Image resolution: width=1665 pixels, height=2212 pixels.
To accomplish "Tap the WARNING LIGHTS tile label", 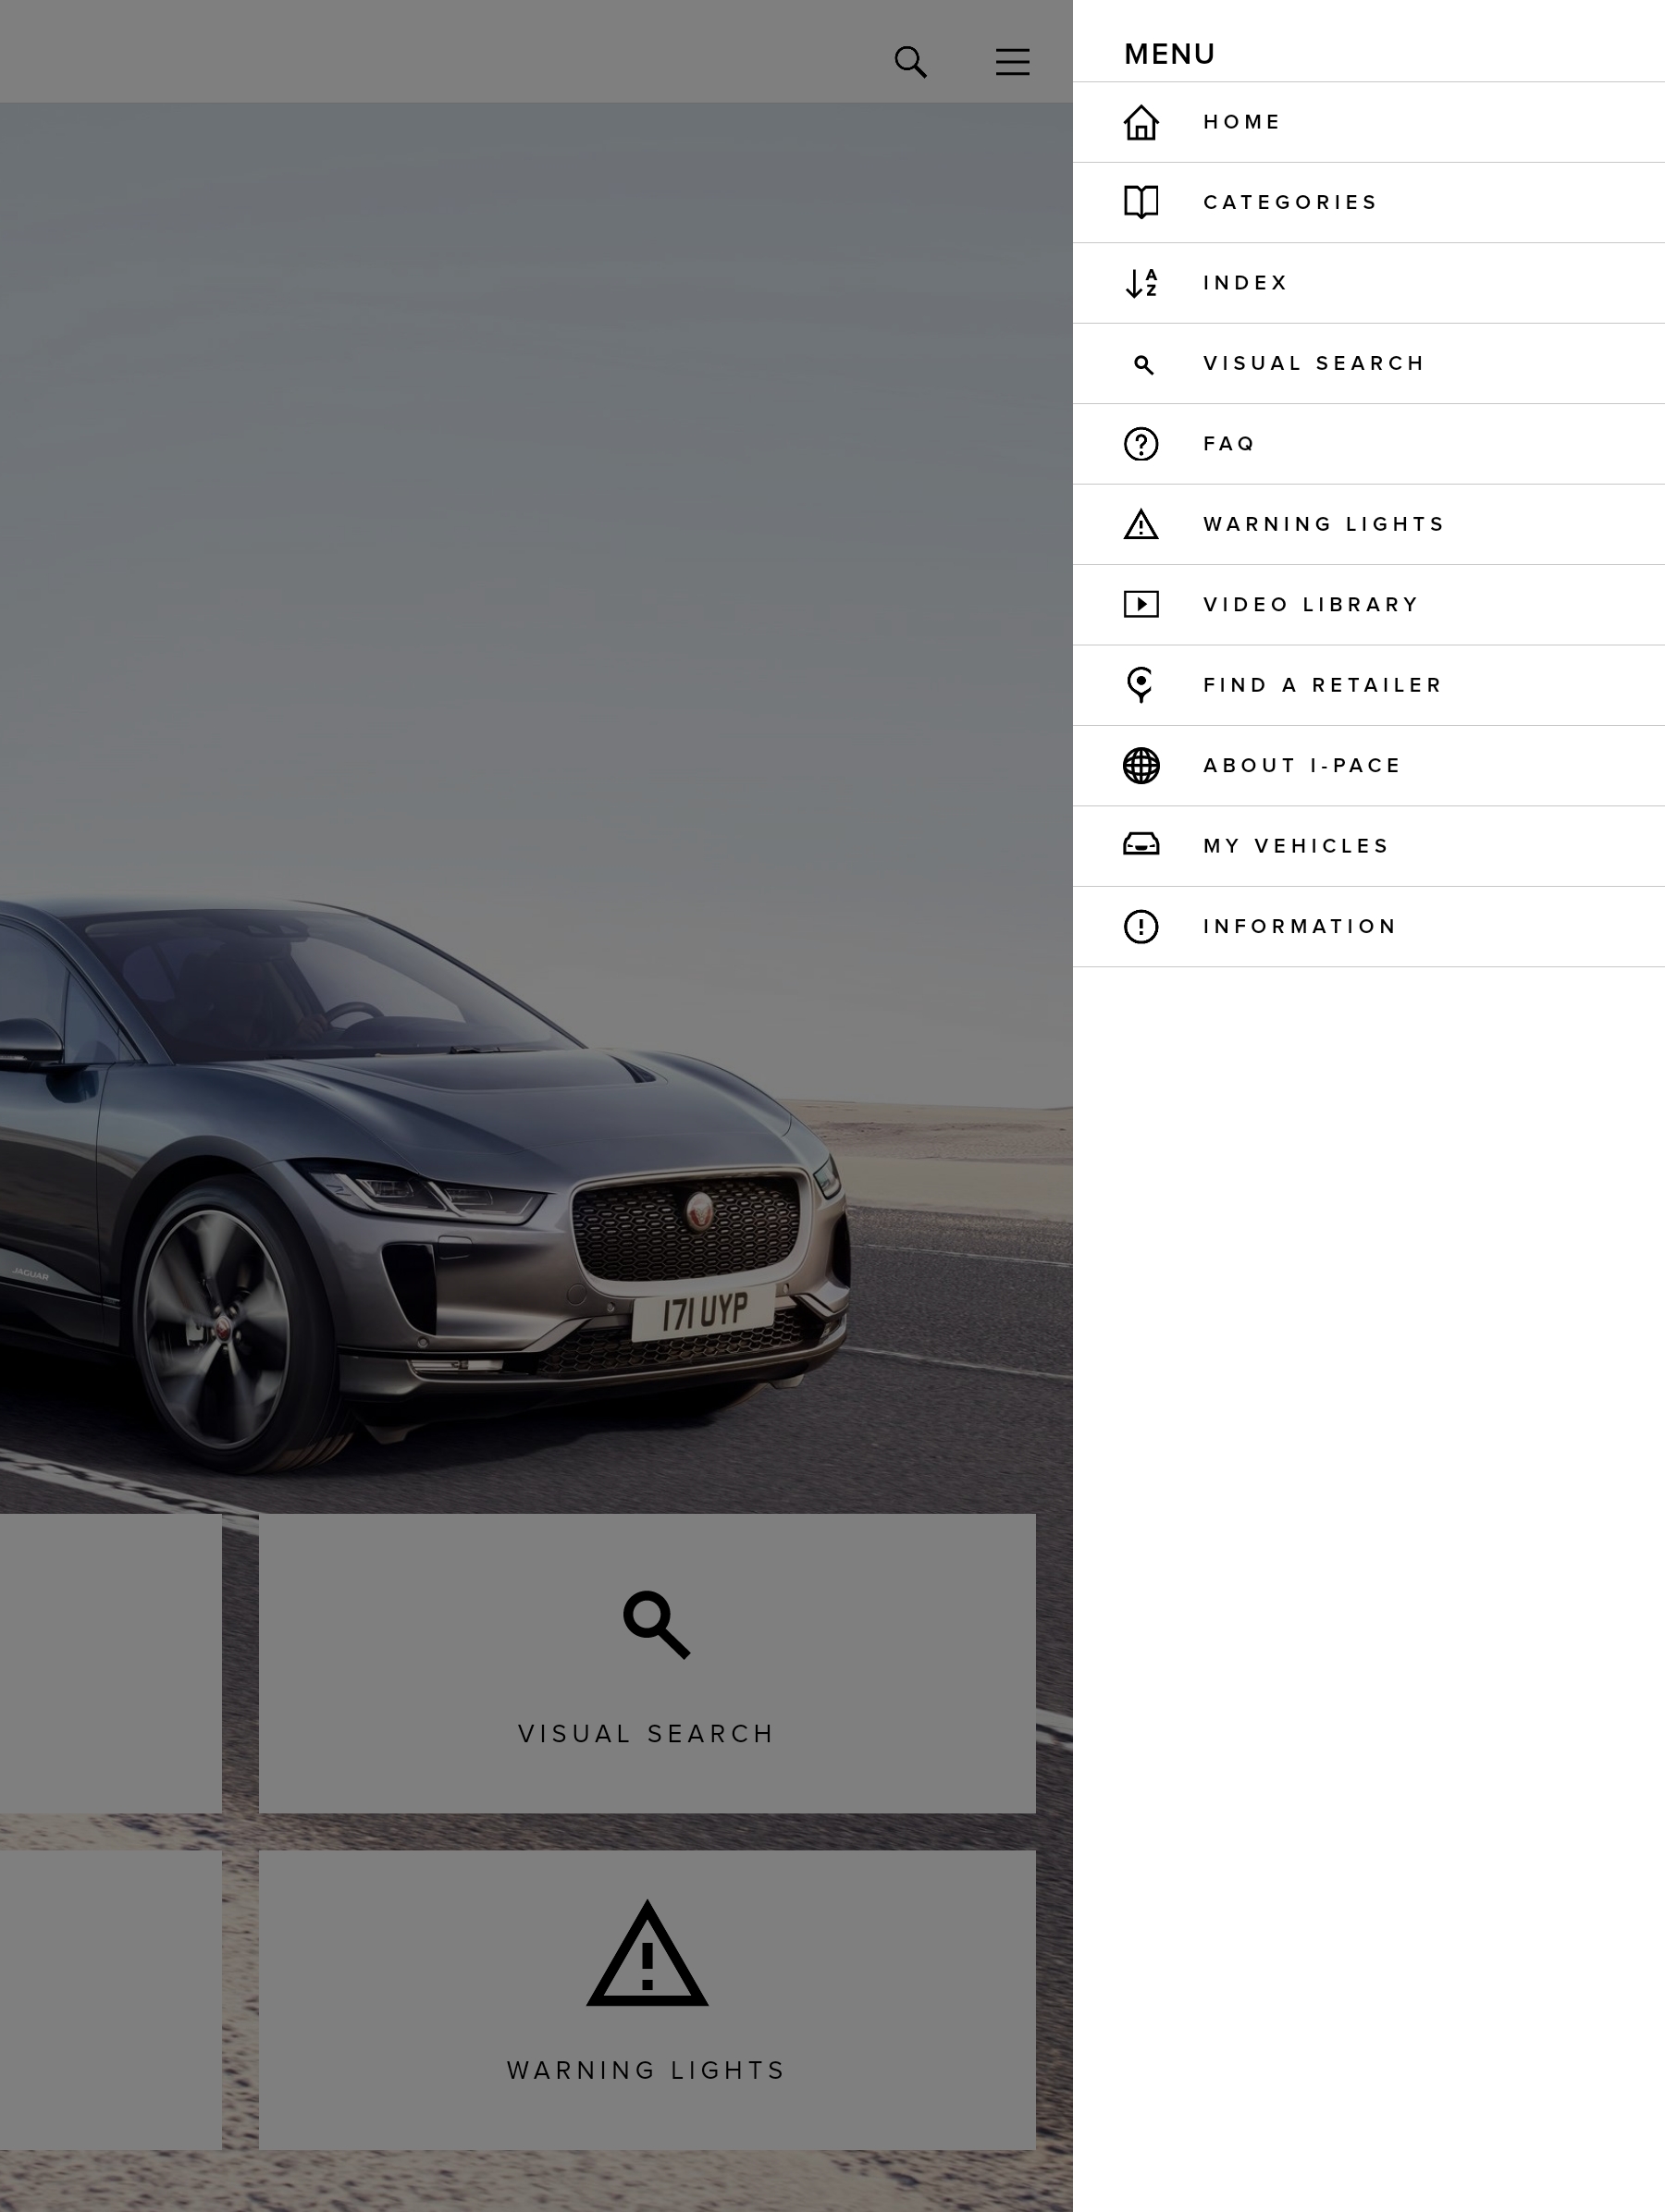I will pos(646,2070).
